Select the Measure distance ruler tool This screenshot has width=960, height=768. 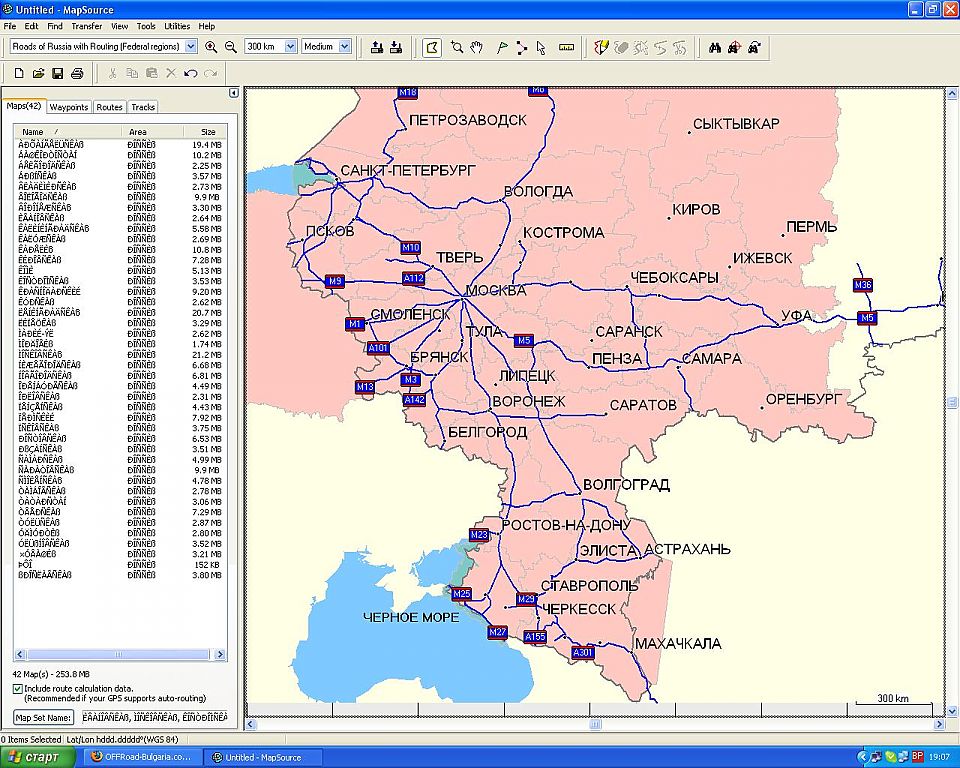click(567, 47)
